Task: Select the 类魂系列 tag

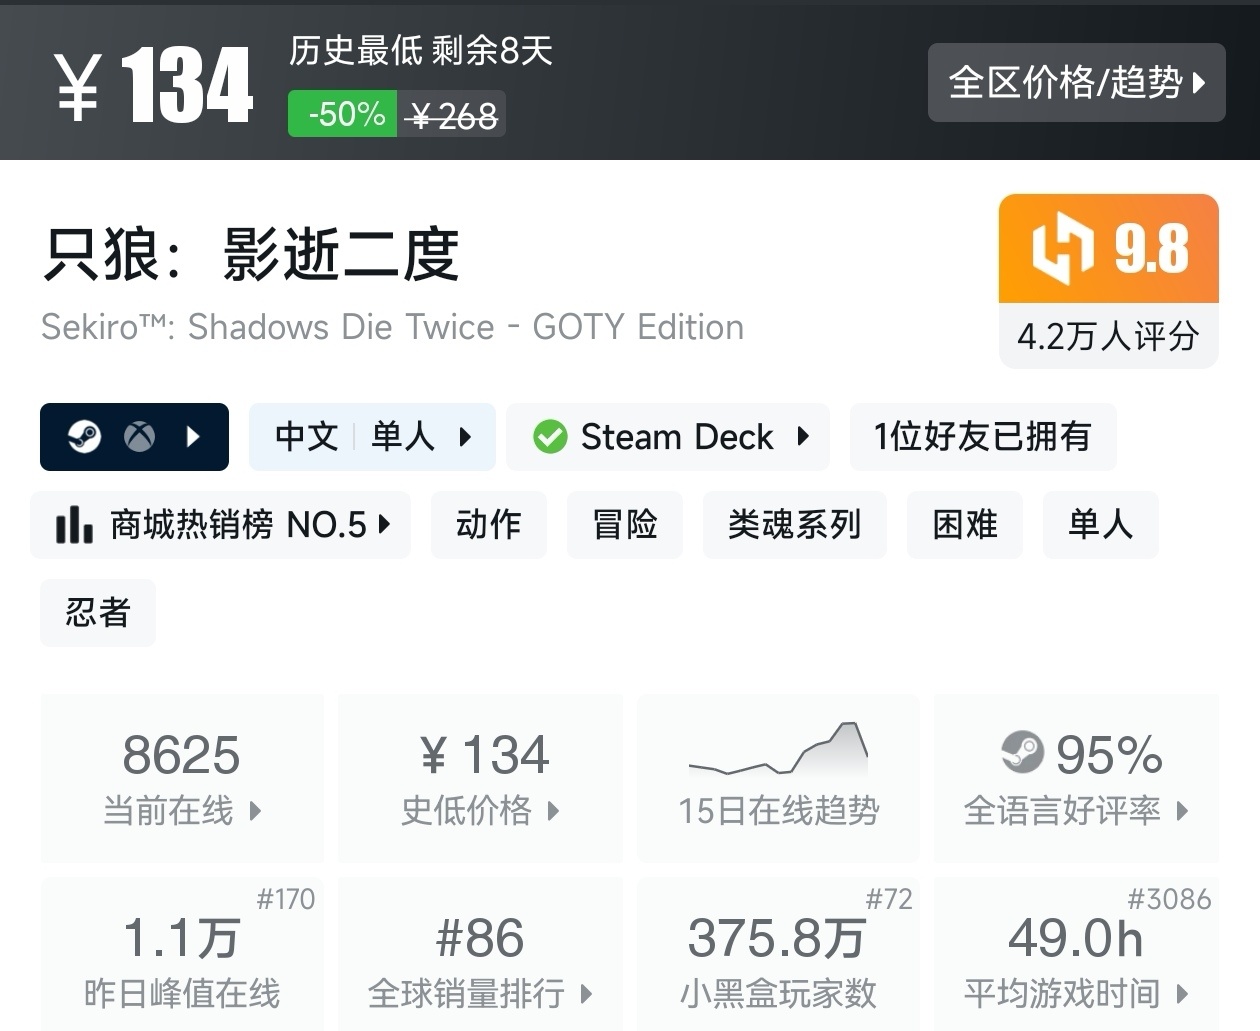Action: click(794, 525)
